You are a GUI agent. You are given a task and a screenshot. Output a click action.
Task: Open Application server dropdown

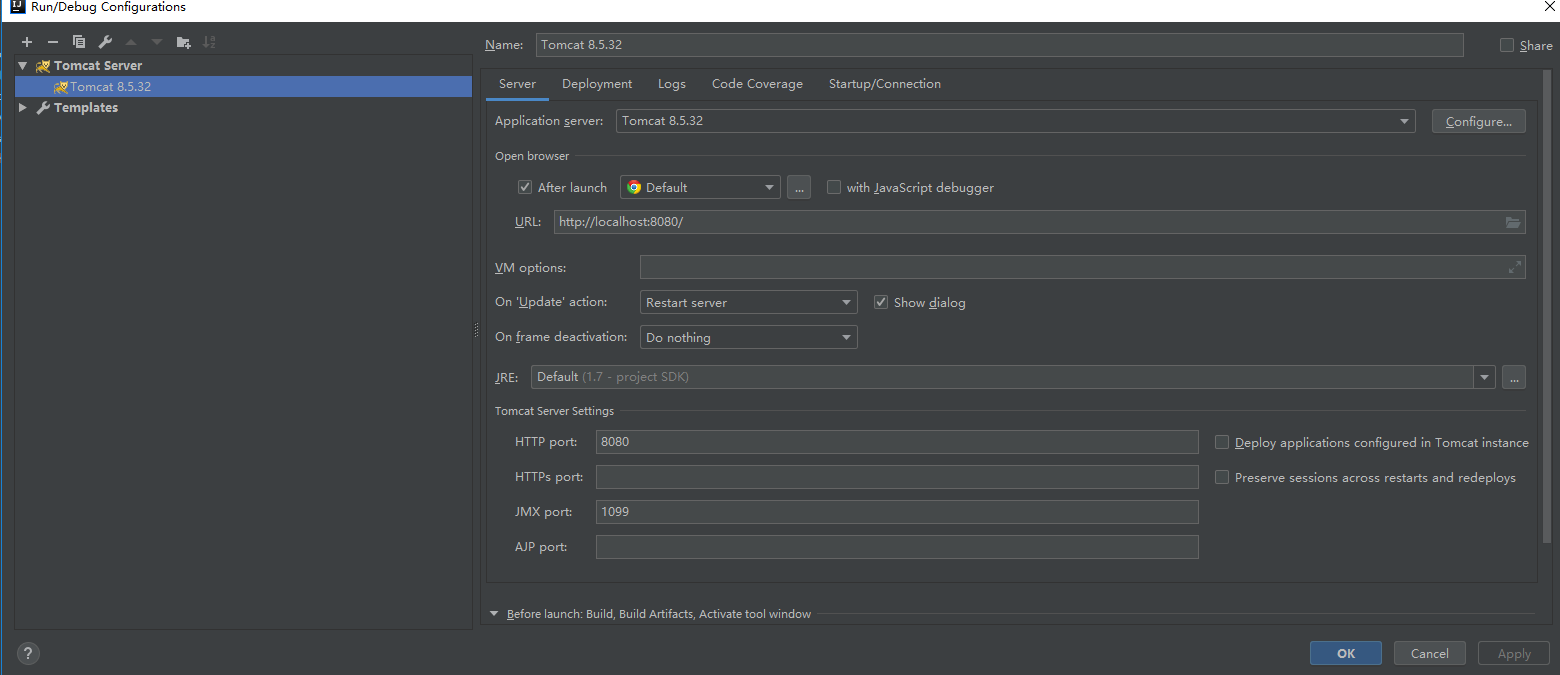click(x=1016, y=121)
